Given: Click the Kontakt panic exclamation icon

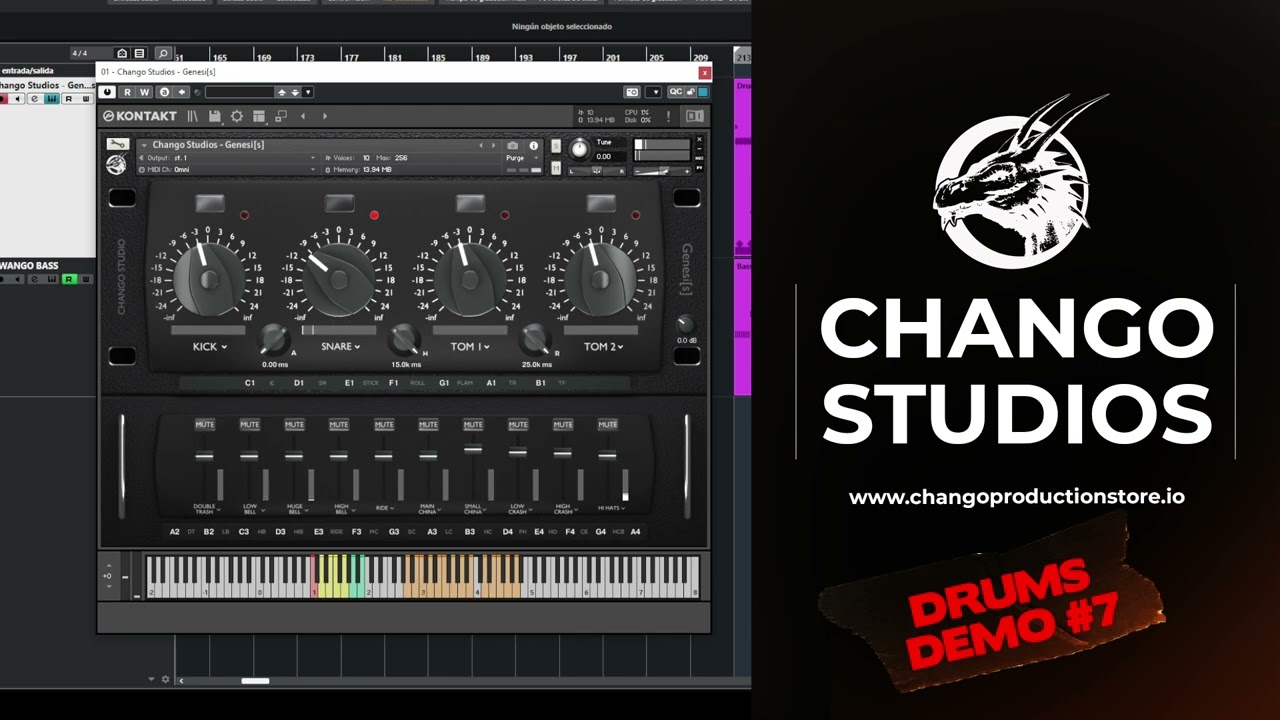Looking at the screenshot, I should pyautogui.click(x=668, y=116).
